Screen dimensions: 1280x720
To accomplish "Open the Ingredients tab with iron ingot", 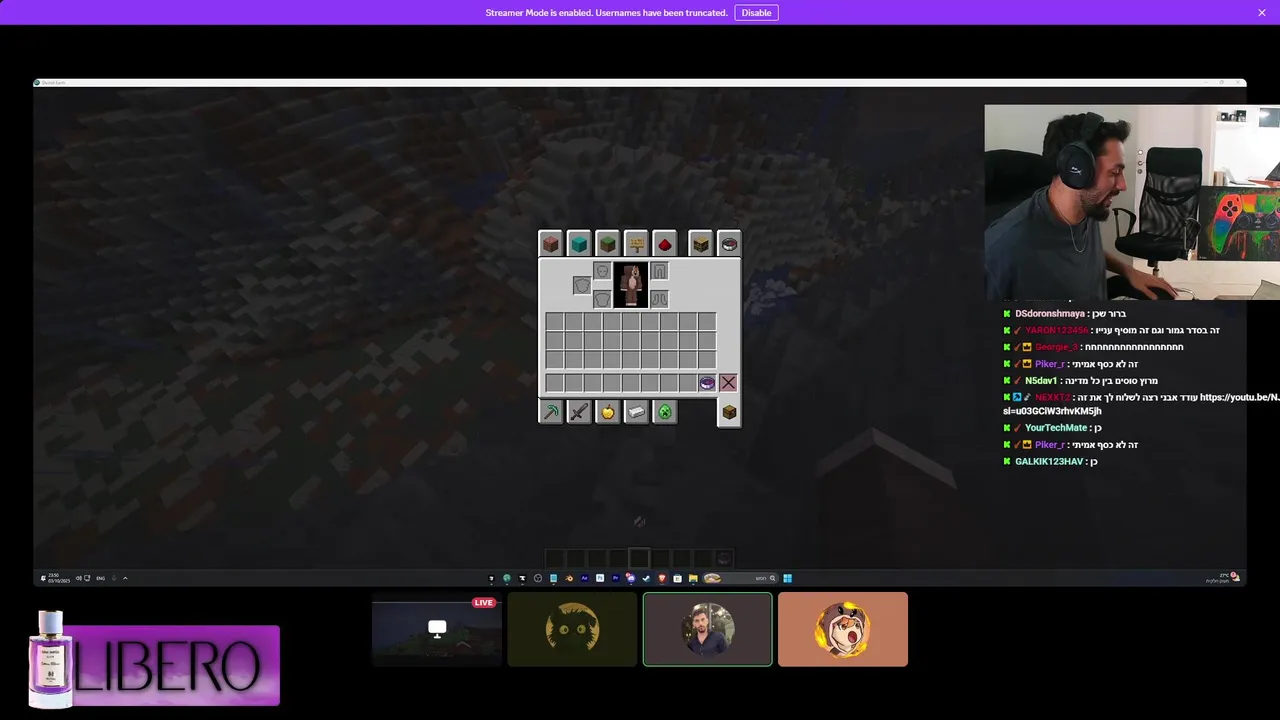I will [x=636, y=412].
